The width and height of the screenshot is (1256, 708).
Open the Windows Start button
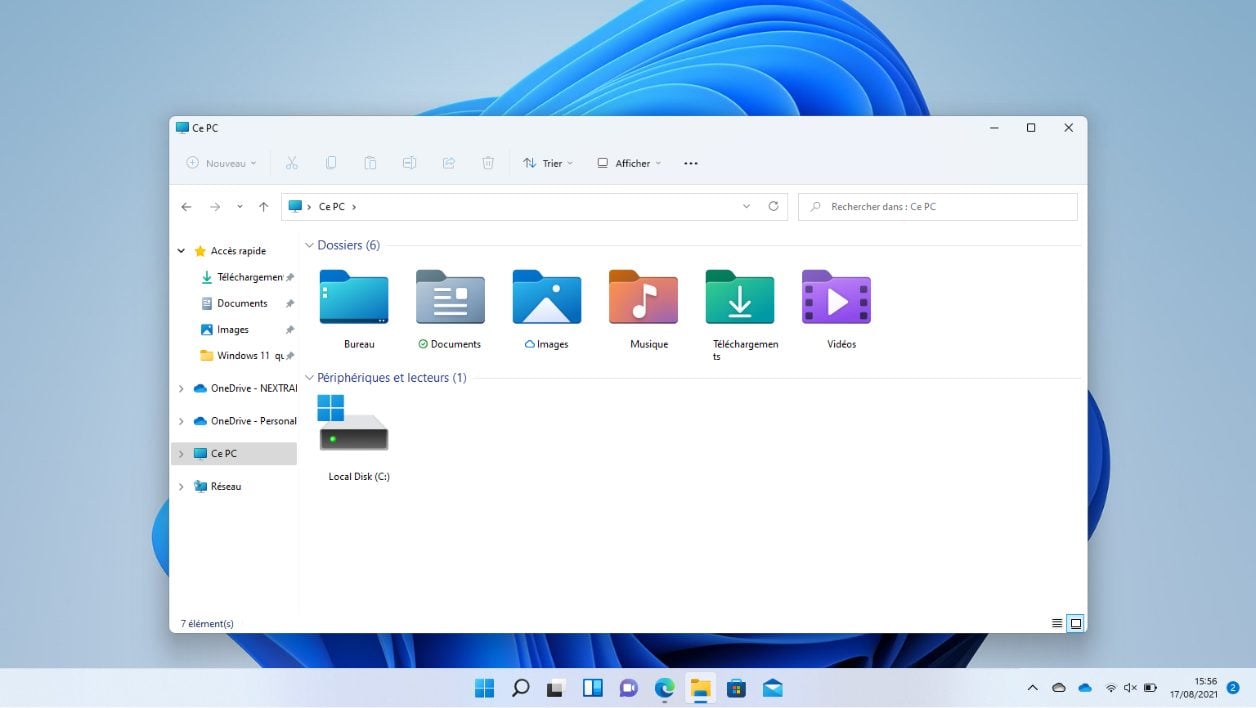point(484,688)
